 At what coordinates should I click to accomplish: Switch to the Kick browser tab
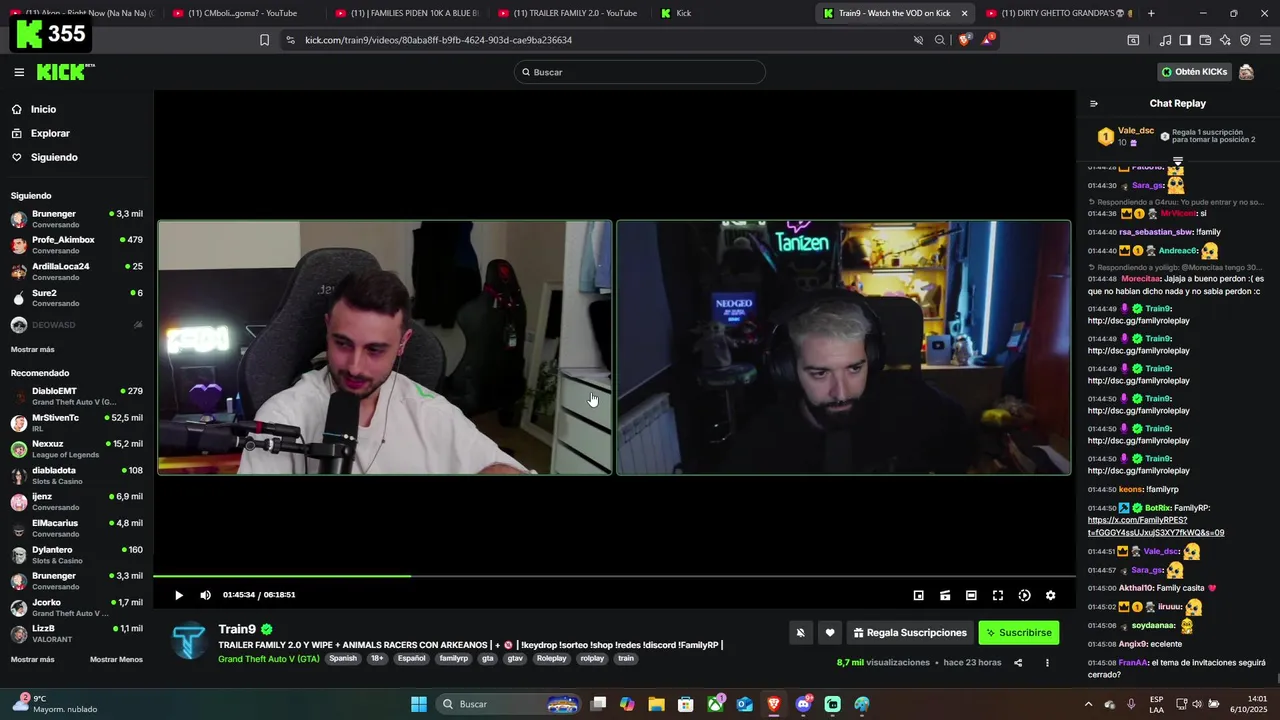[x=732, y=13]
